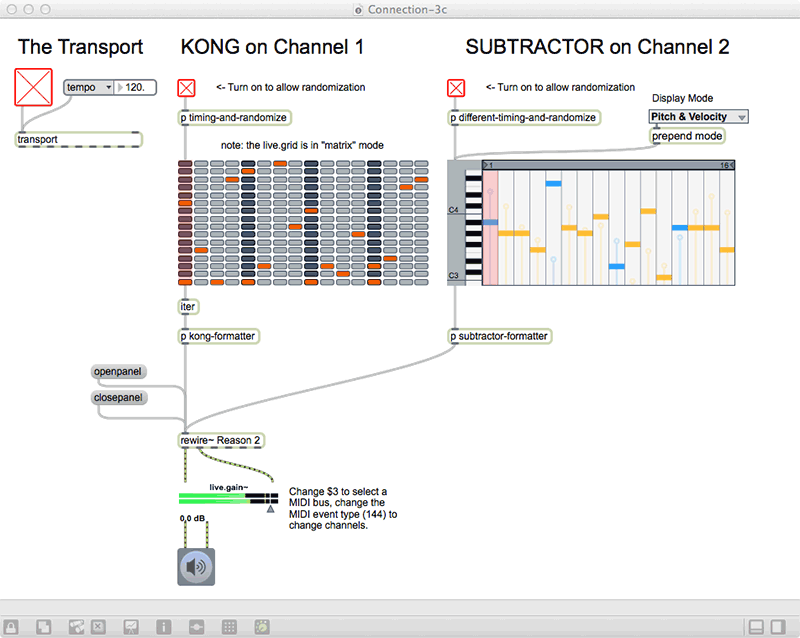Select the 'prepend mode' object
This screenshot has width=800, height=638.
(687, 136)
